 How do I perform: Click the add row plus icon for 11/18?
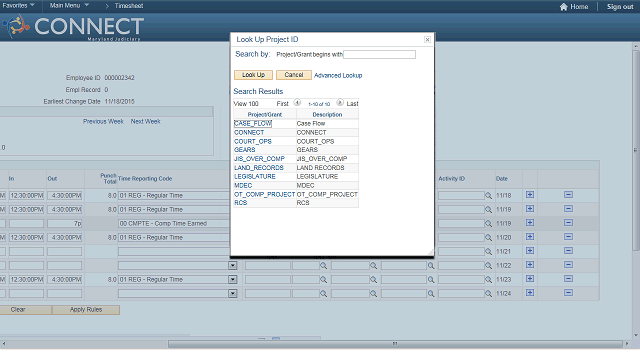point(530,195)
